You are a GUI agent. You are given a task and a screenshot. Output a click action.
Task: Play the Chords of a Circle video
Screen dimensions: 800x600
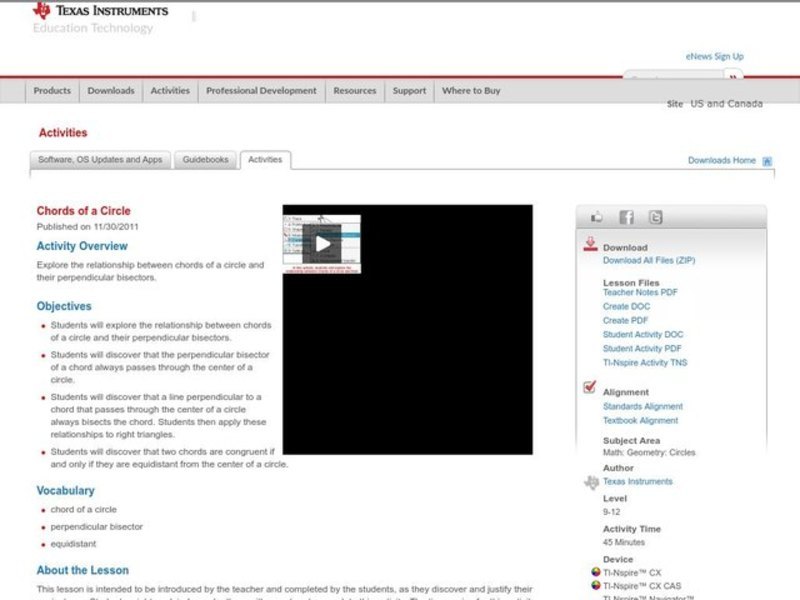click(322, 243)
